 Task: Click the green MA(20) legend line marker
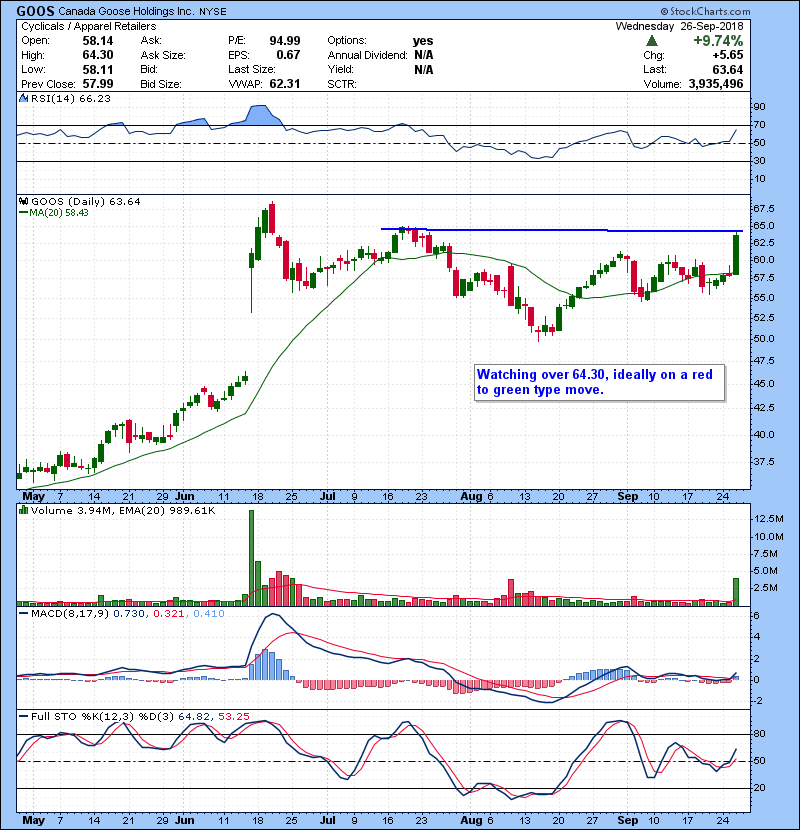(23, 213)
